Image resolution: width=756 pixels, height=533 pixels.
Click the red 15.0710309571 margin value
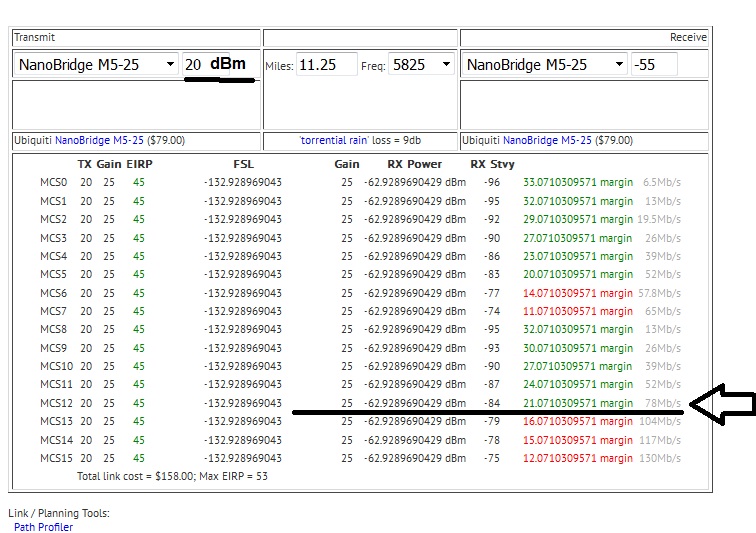pos(578,440)
